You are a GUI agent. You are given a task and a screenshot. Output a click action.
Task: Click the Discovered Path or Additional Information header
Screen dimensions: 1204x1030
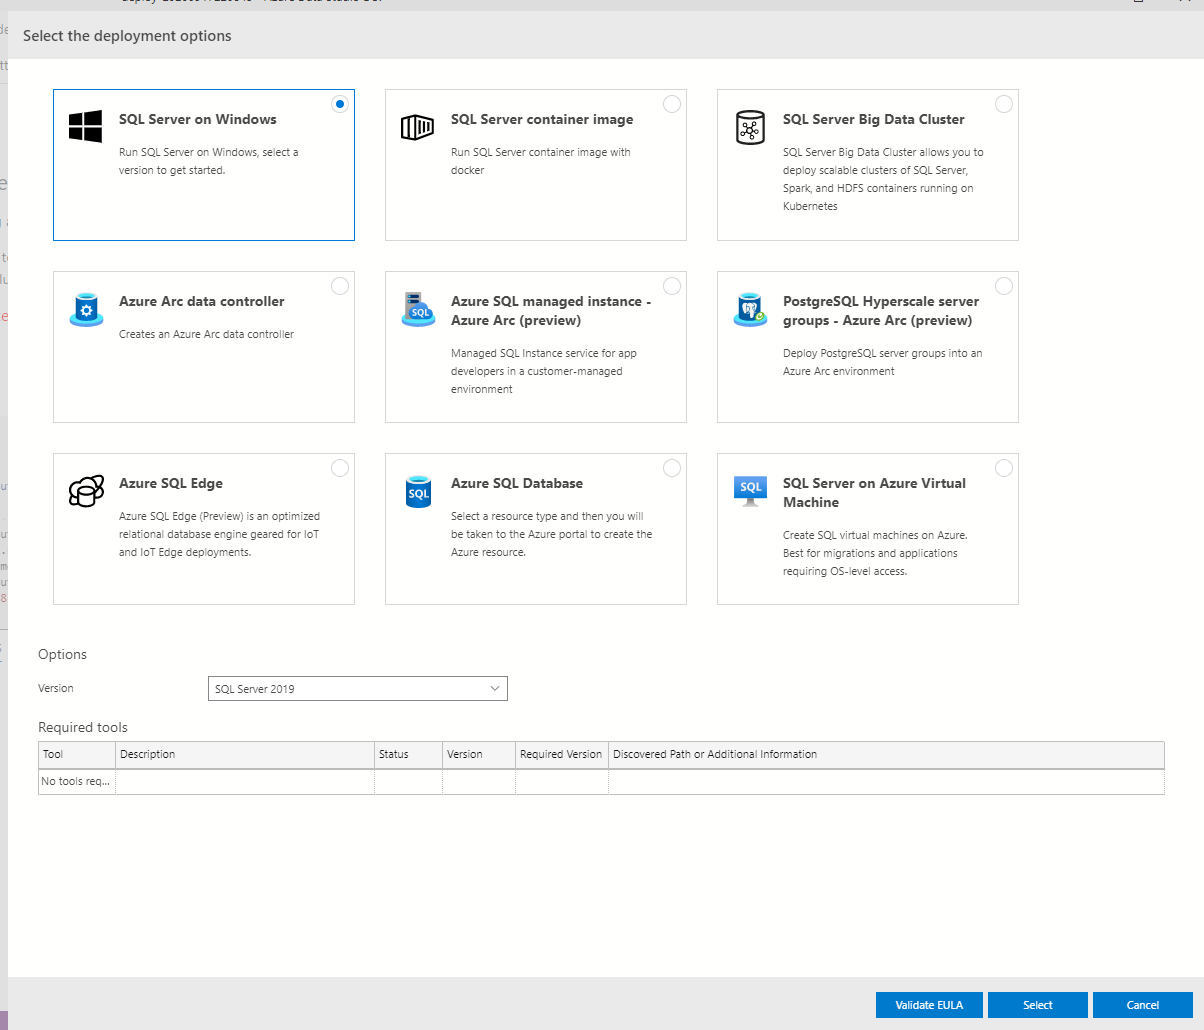(886, 754)
